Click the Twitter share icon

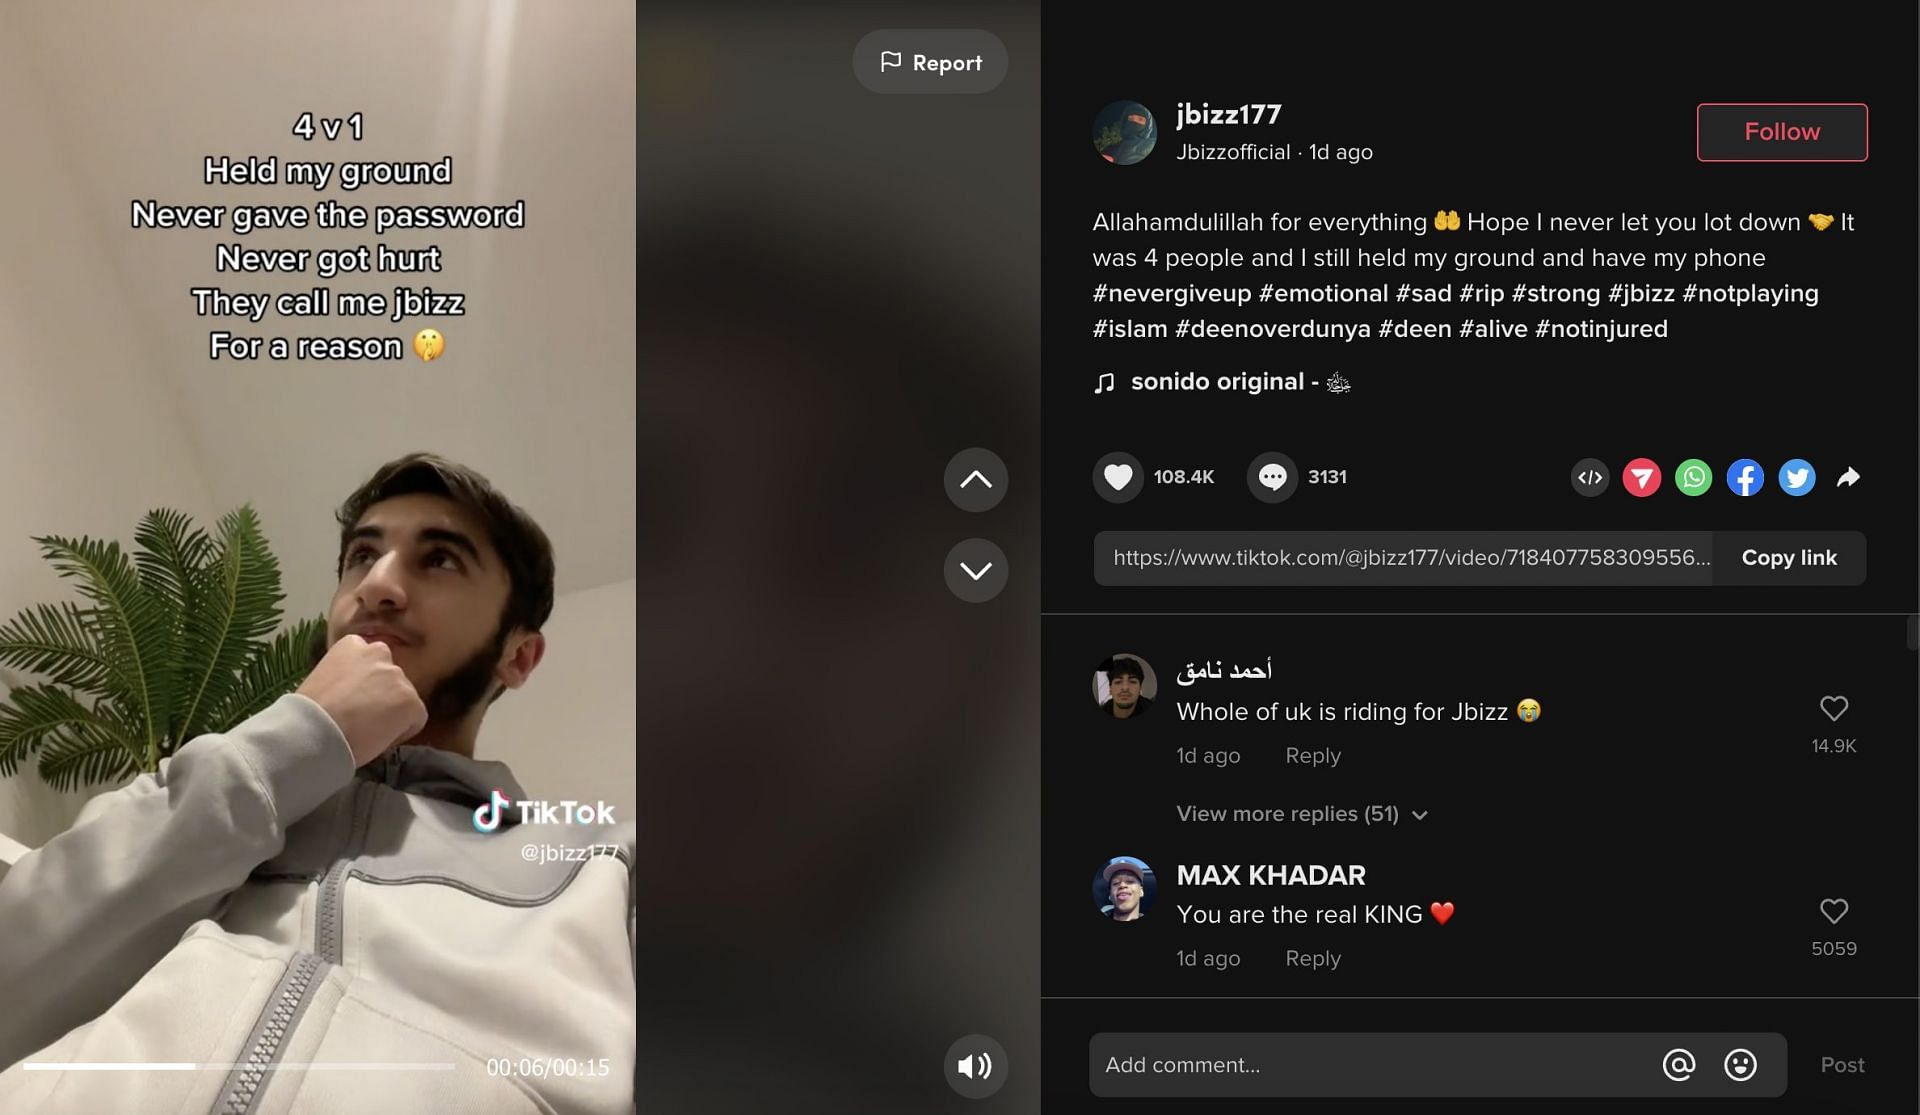pyautogui.click(x=1798, y=477)
